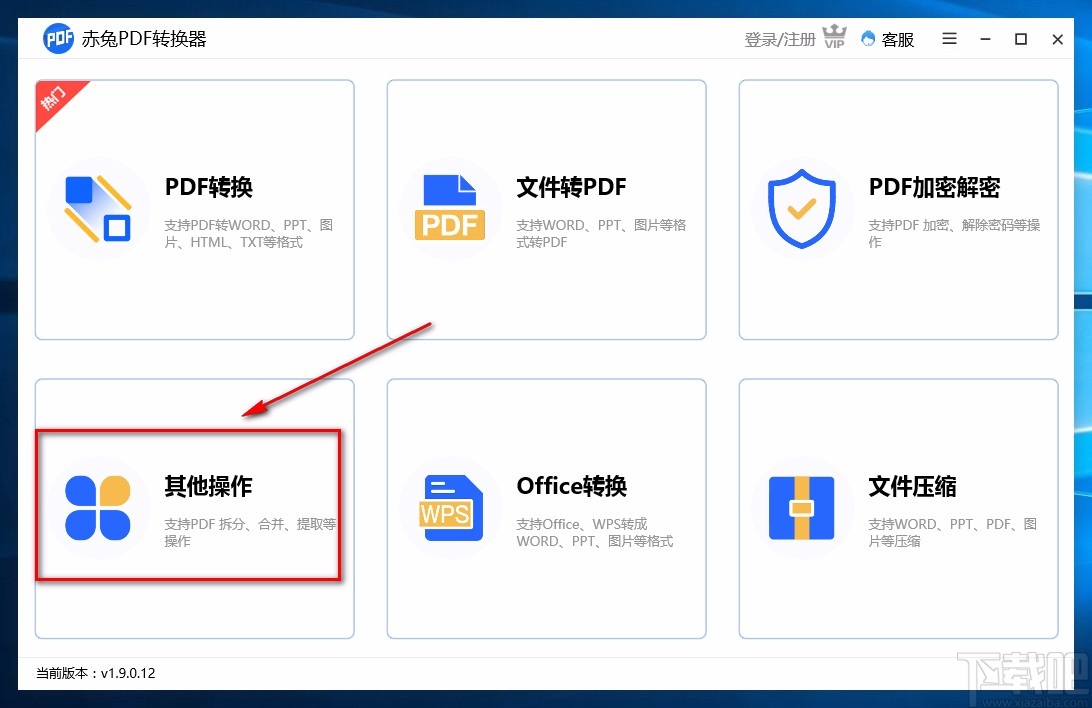Screen dimensions: 1092x708
Task: Open the PDF加密解密 feature card
Action: click(x=898, y=209)
